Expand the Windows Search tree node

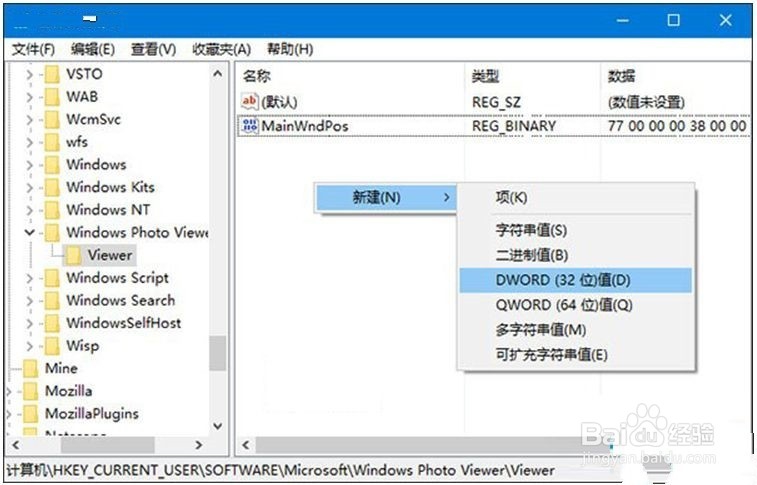(29, 301)
